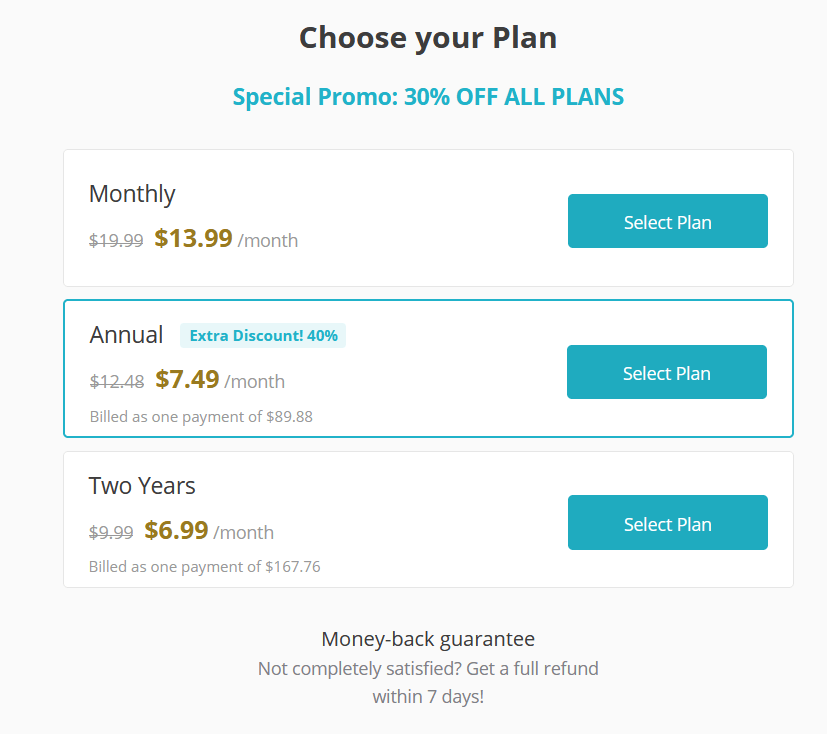Click the $13.99 monthly price
Image resolution: width=827 pixels, height=734 pixels.
coord(193,239)
